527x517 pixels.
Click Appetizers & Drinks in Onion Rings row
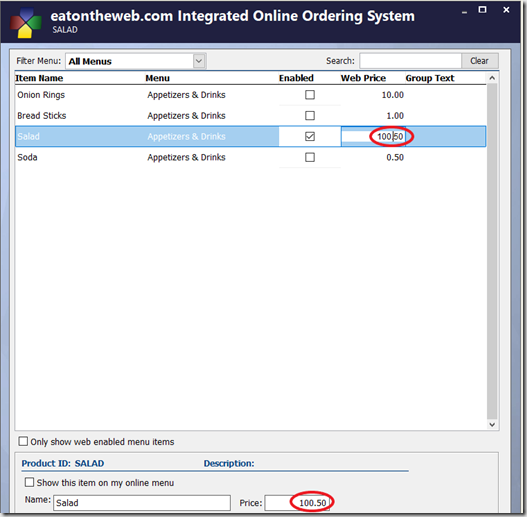click(186, 95)
